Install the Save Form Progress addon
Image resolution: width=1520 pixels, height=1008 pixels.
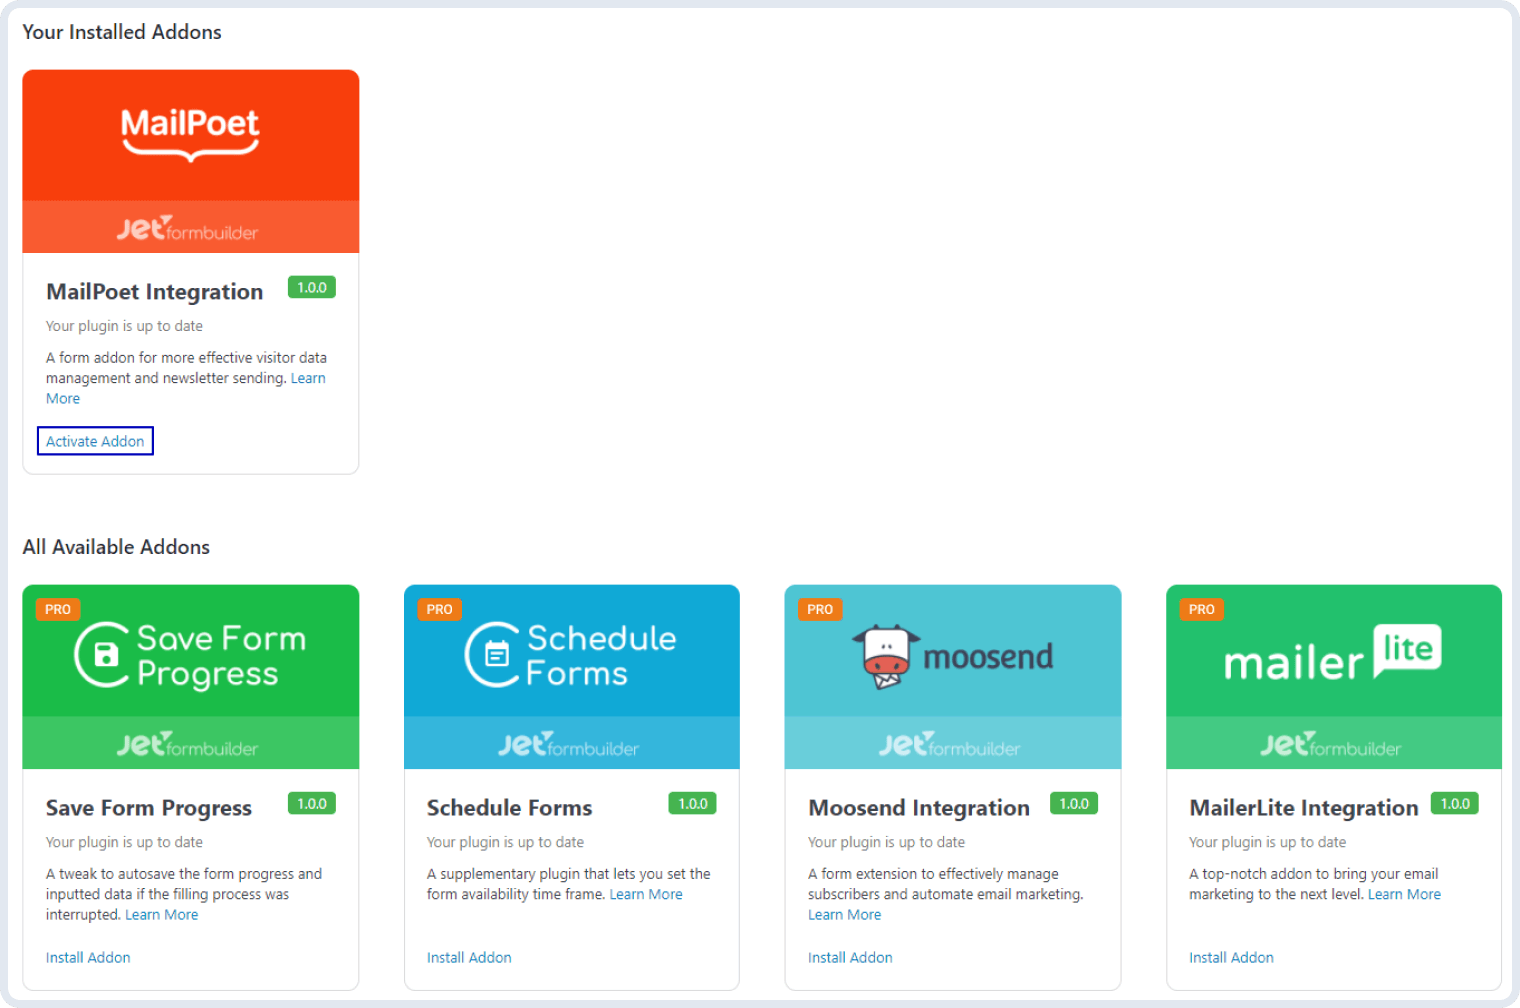(87, 957)
